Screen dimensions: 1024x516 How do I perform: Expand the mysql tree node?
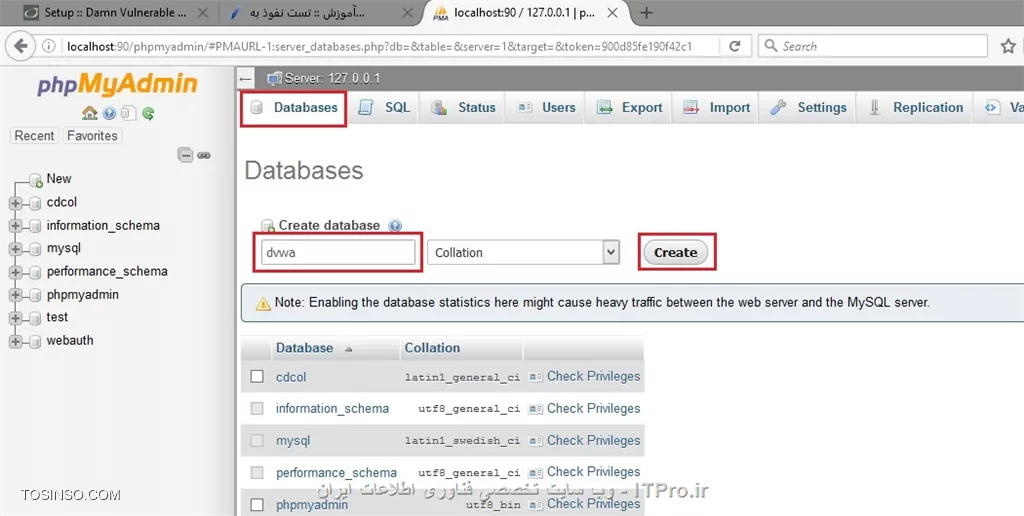tap(16, 250)
